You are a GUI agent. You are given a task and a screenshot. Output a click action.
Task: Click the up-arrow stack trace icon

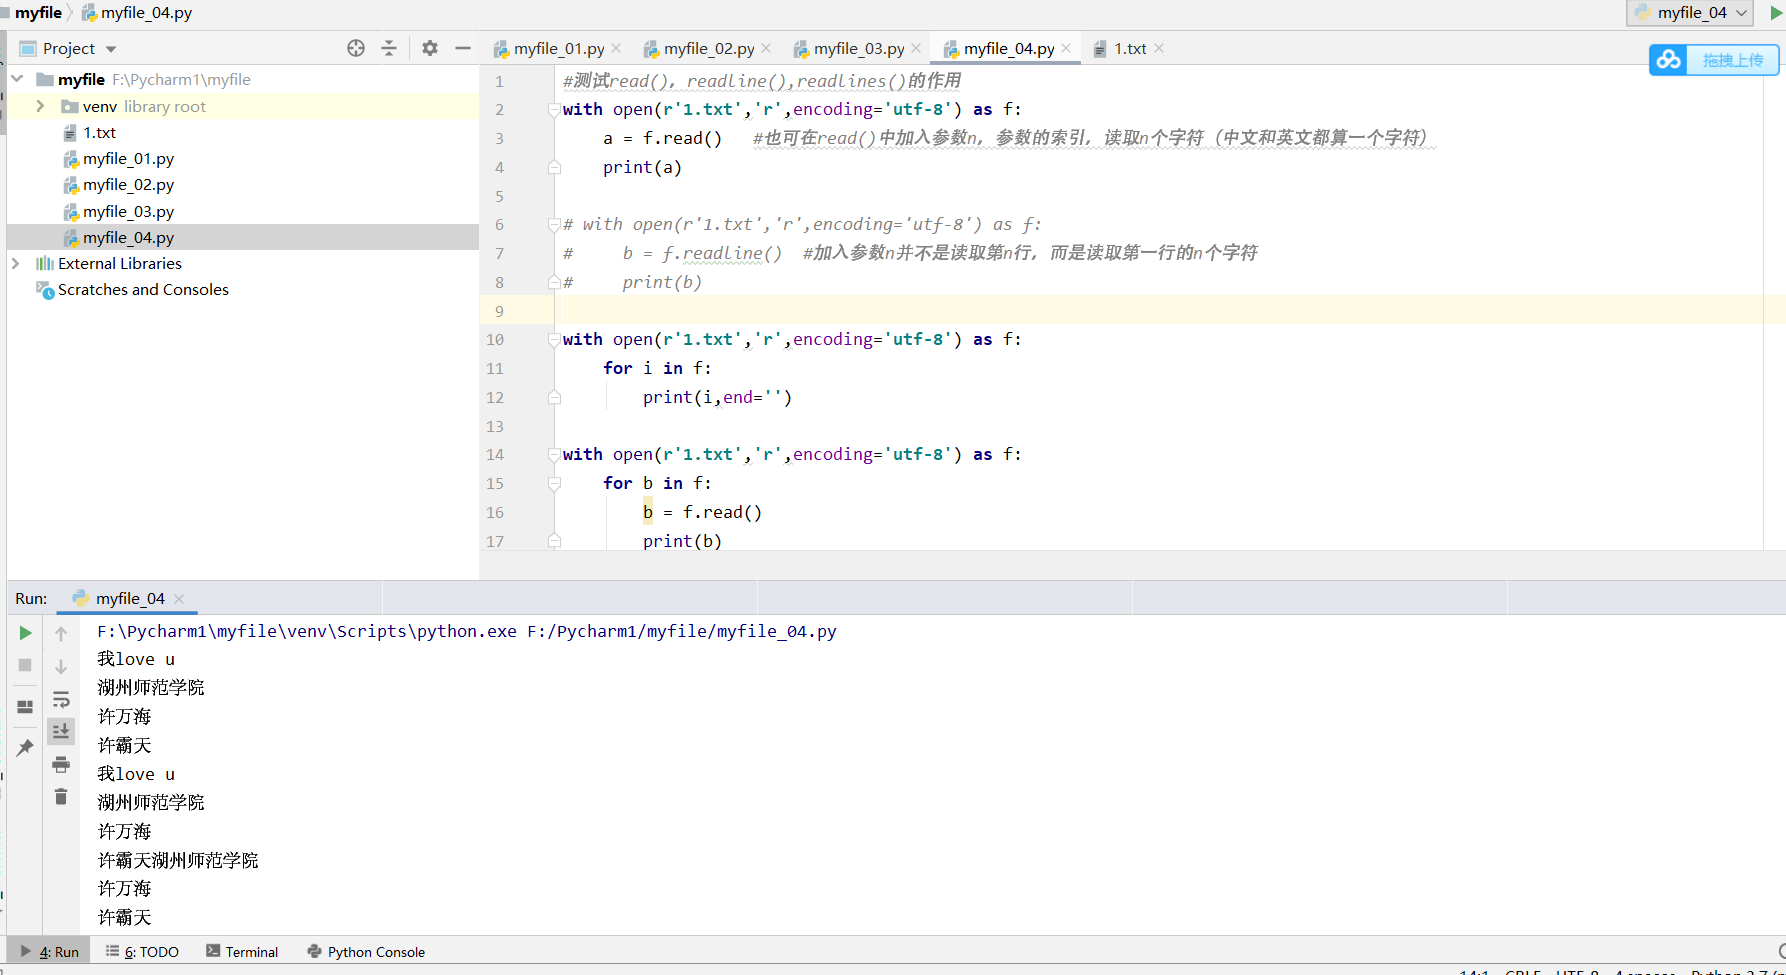click(61, 633)
